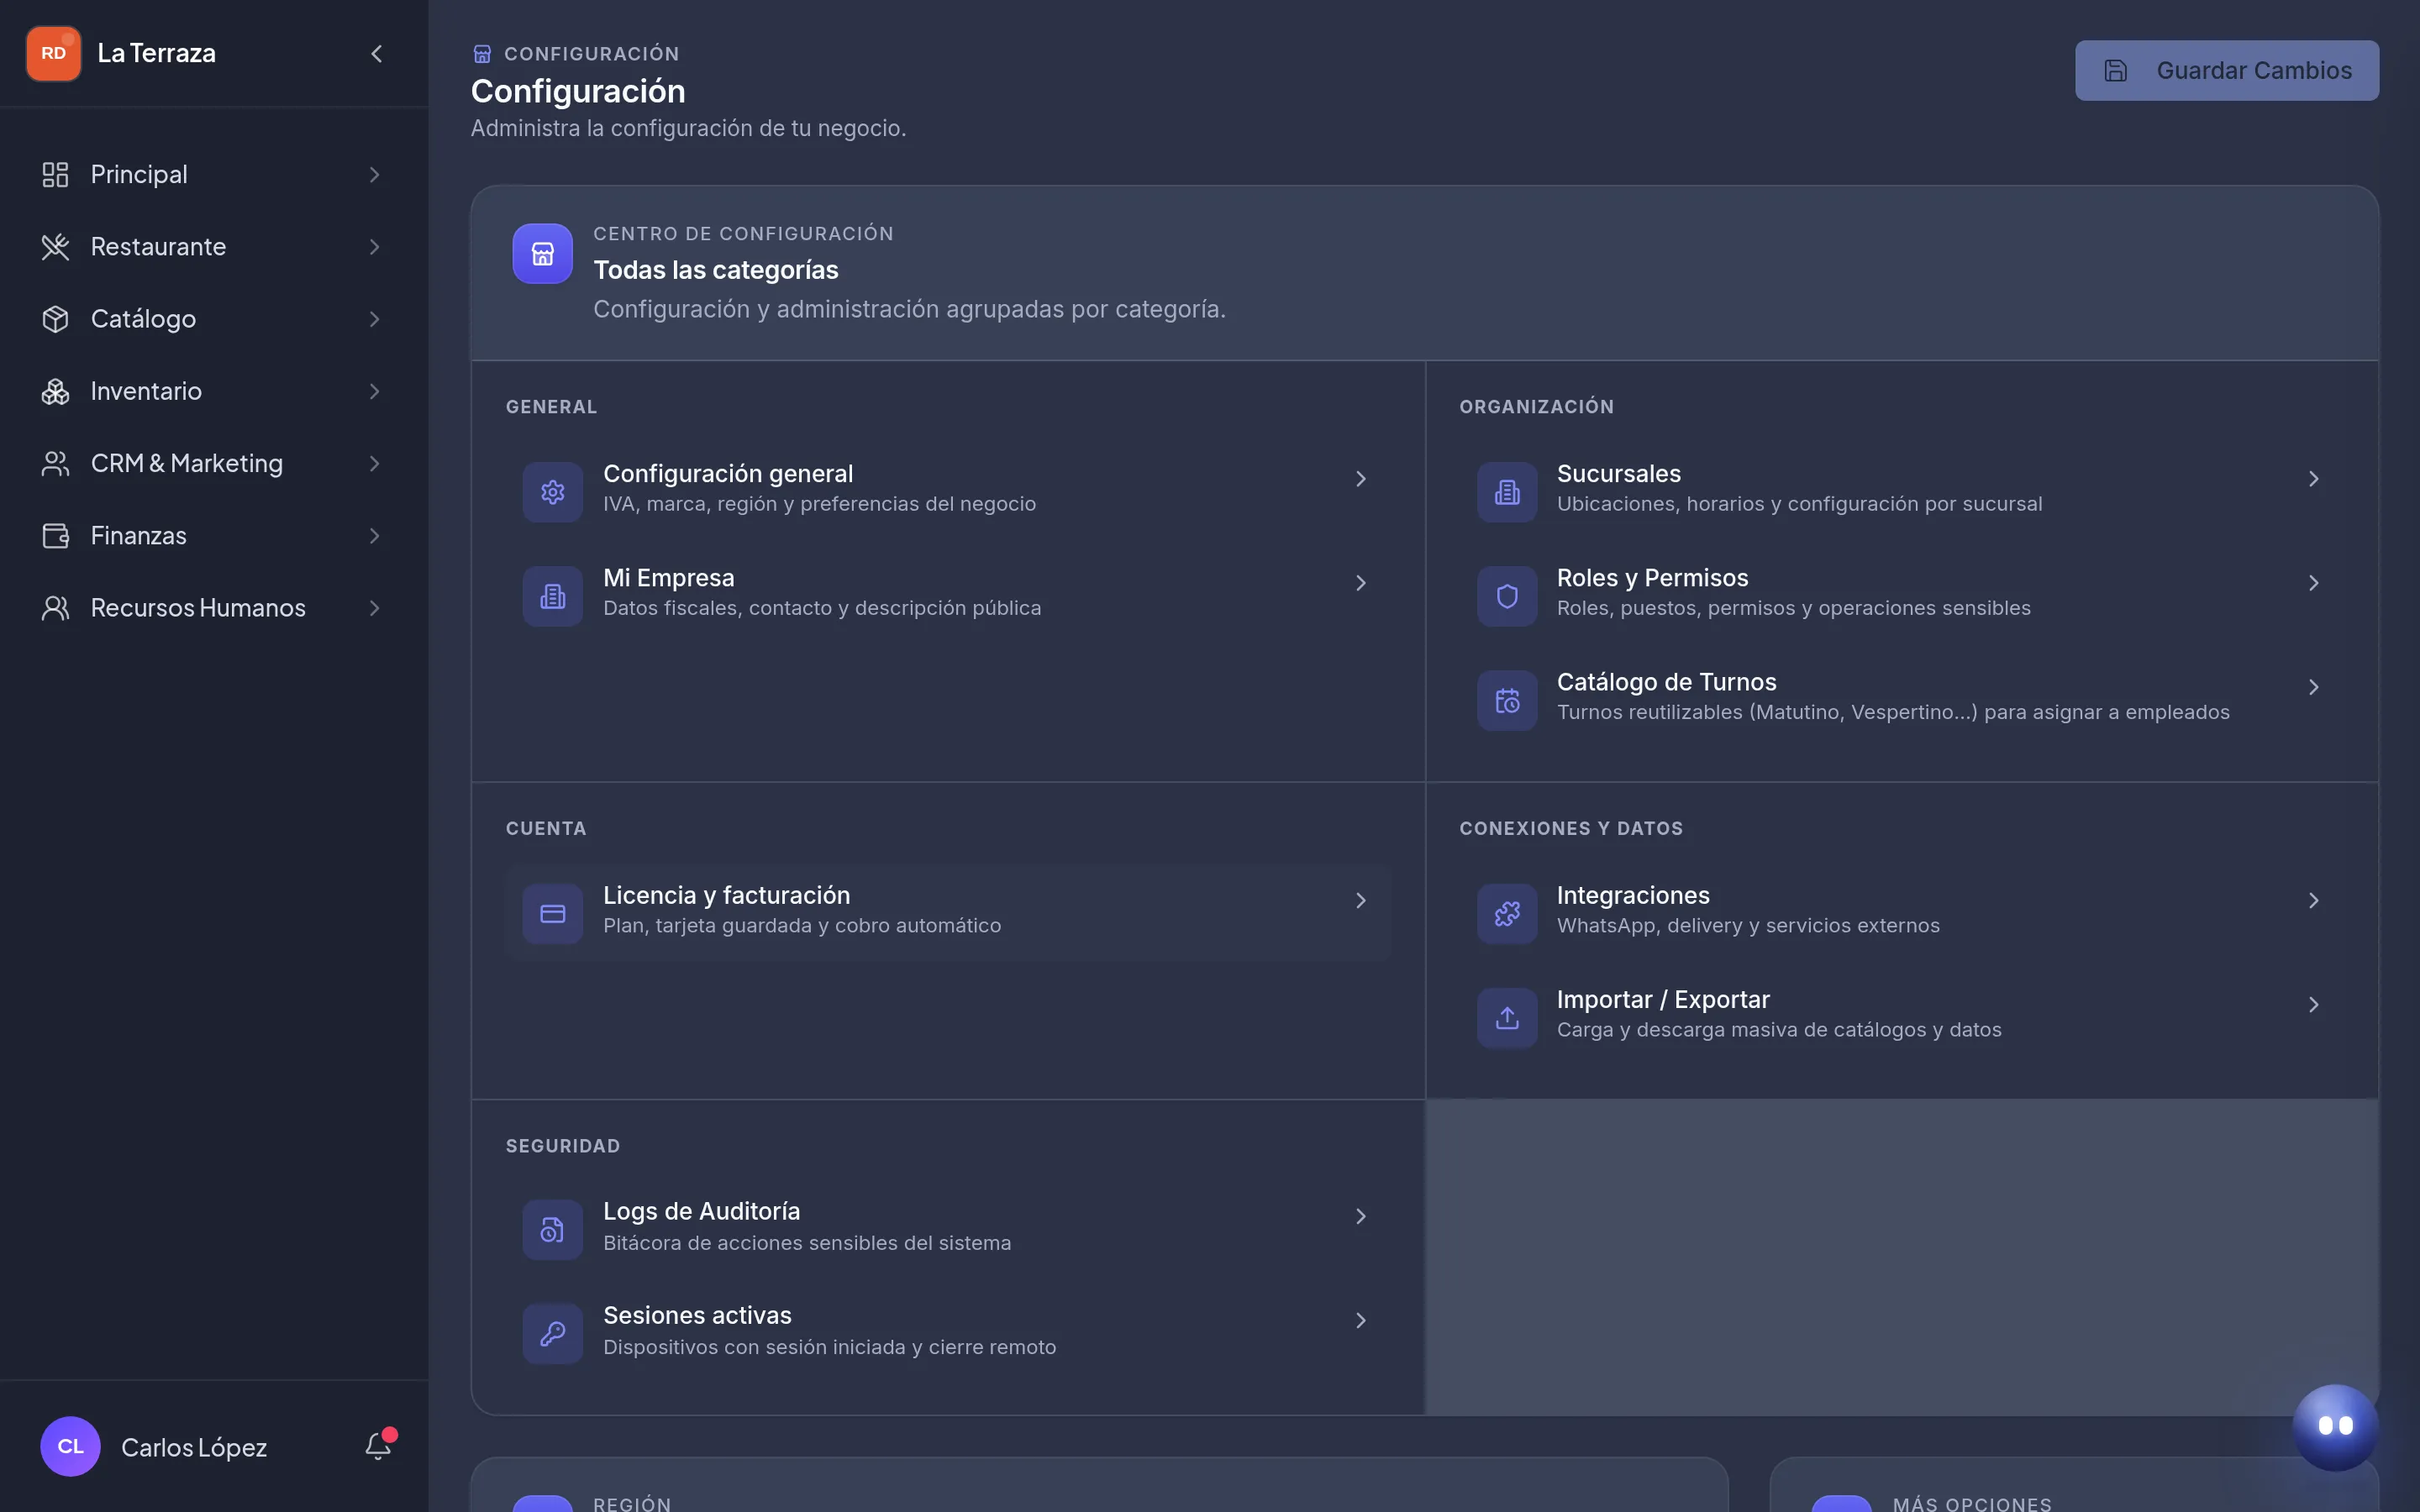This screenshot has height=1512, width=2420.
Task: Click the building icon beside Mi Empresa
Action: (553, 596)
